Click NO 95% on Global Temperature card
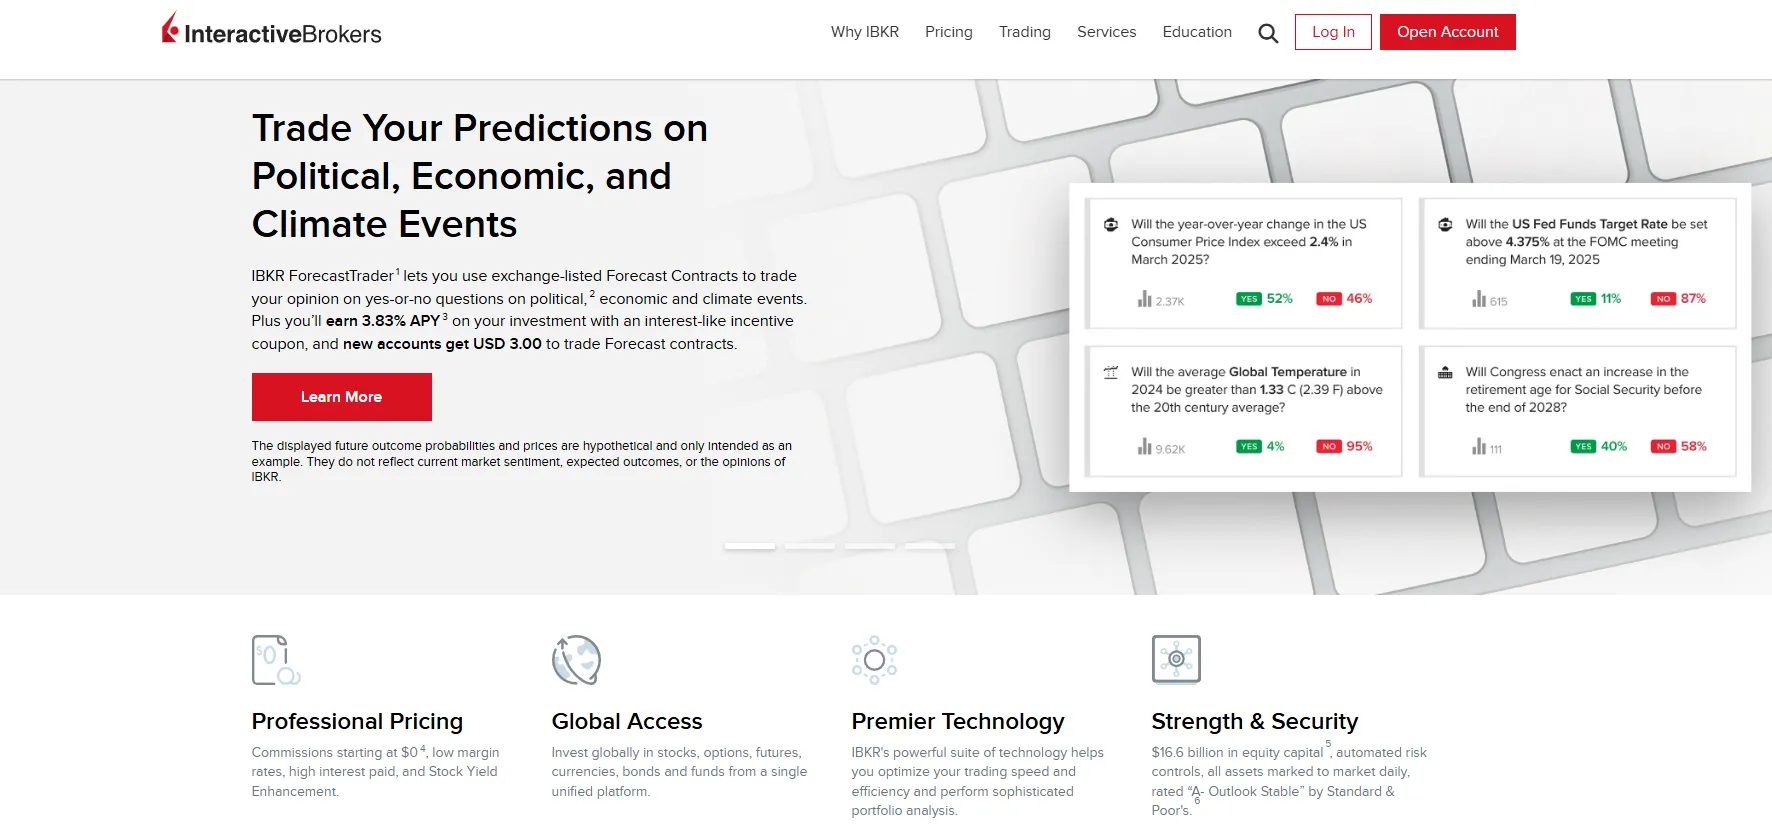 [x=1344, y=447]
